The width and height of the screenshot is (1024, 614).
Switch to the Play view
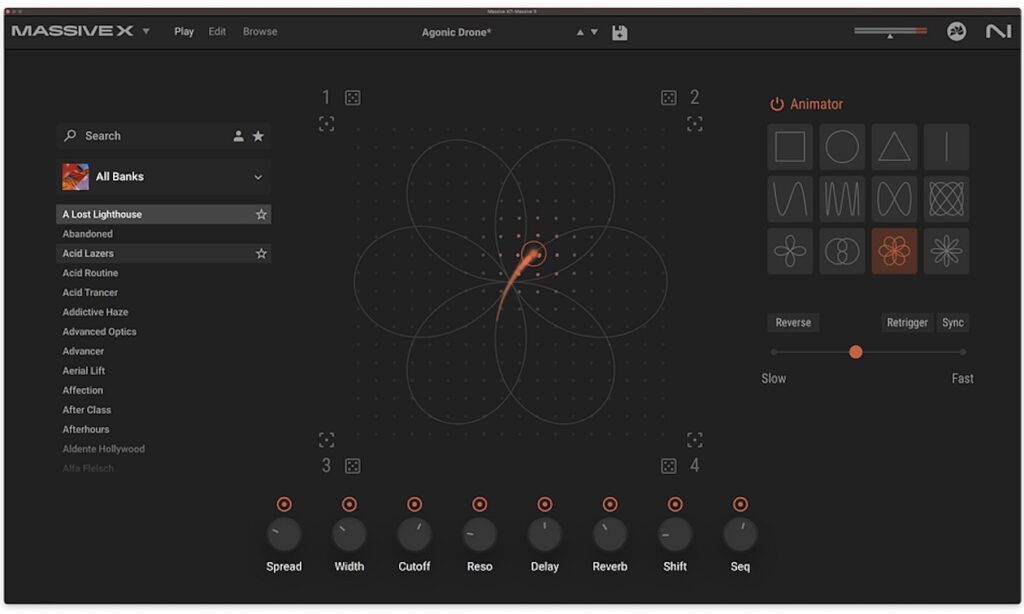coord(184,31)
